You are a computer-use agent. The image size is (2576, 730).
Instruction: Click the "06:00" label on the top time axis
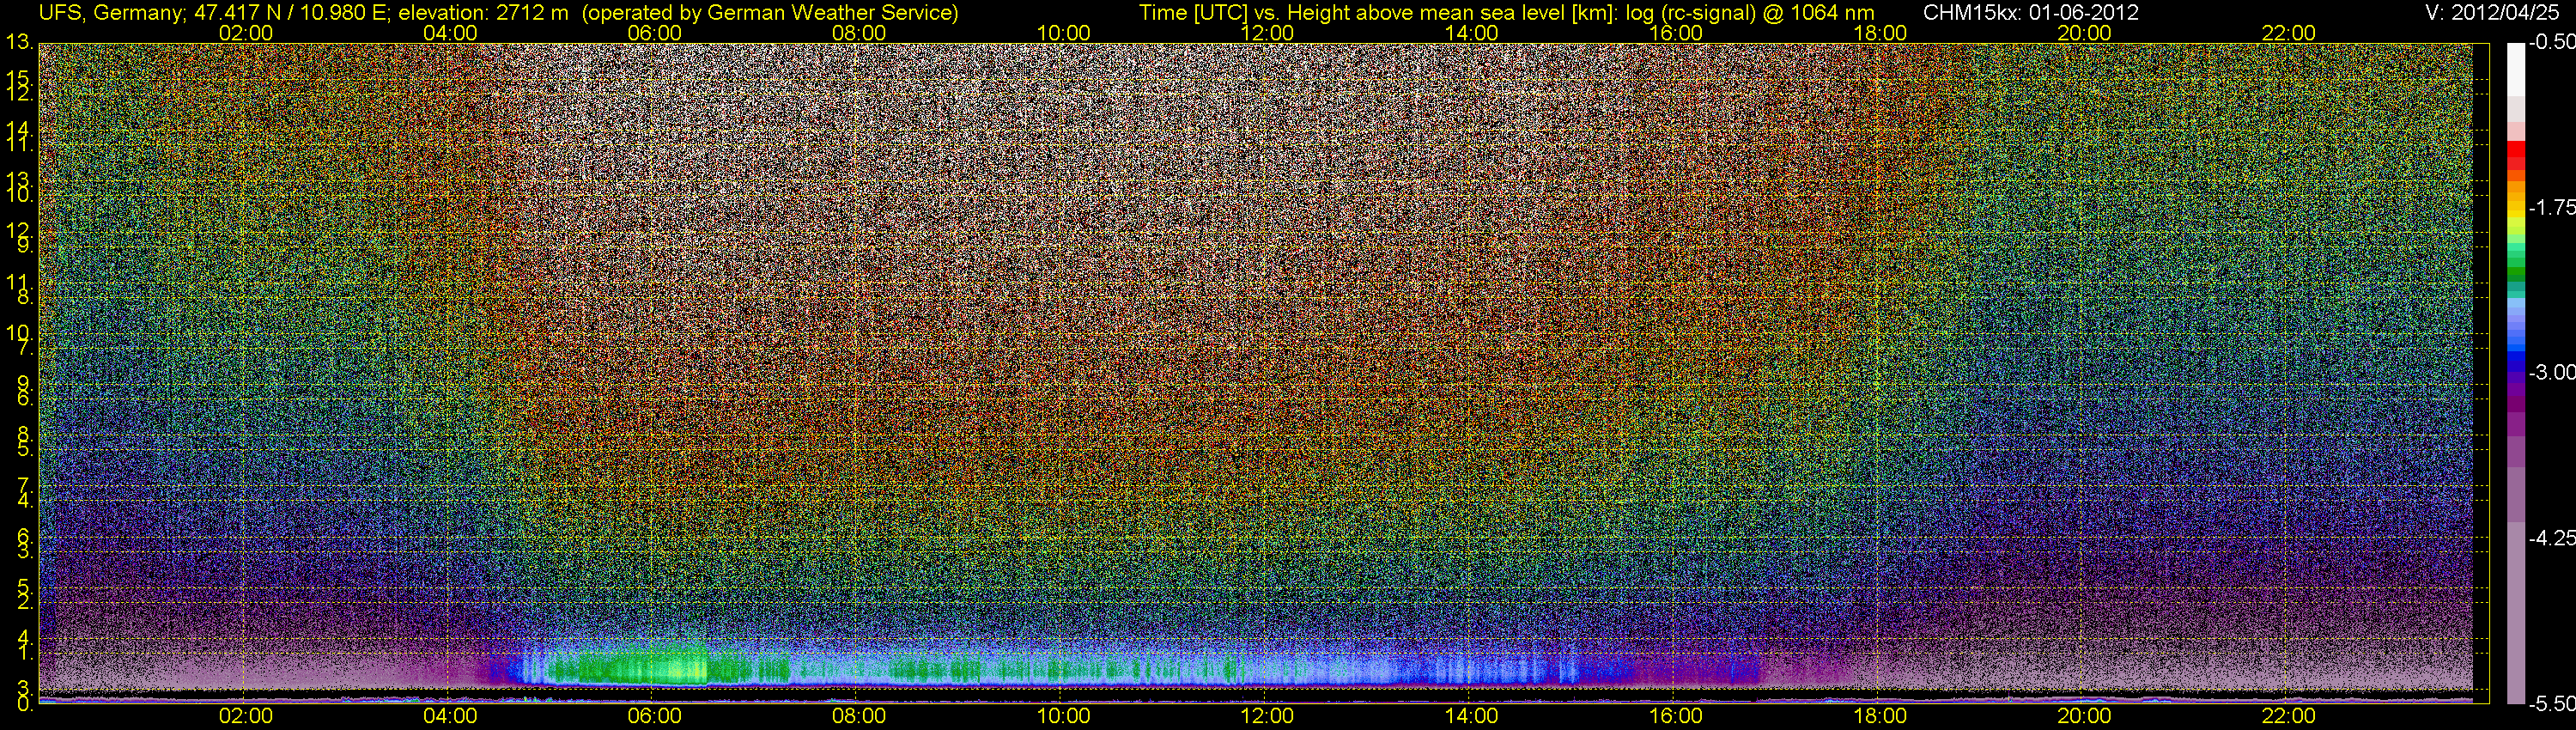(654, 33)
